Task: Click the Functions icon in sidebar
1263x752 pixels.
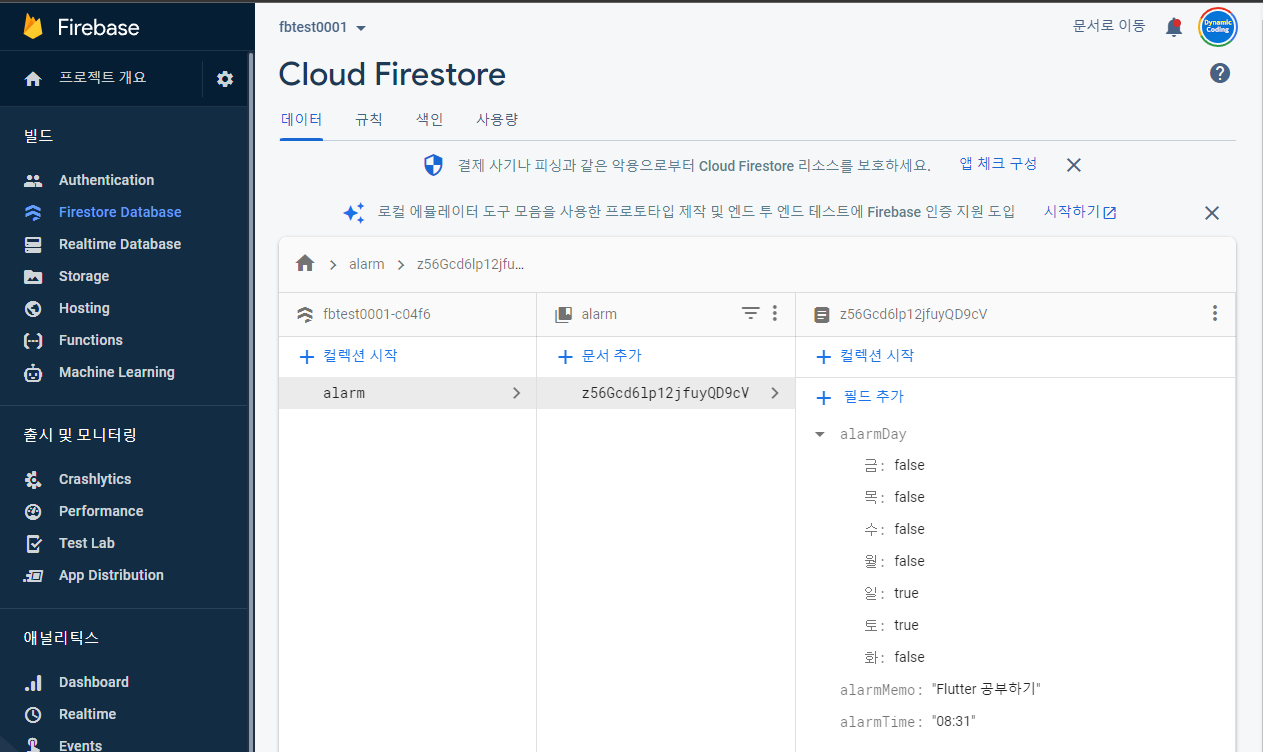Action: click(33, 340)
